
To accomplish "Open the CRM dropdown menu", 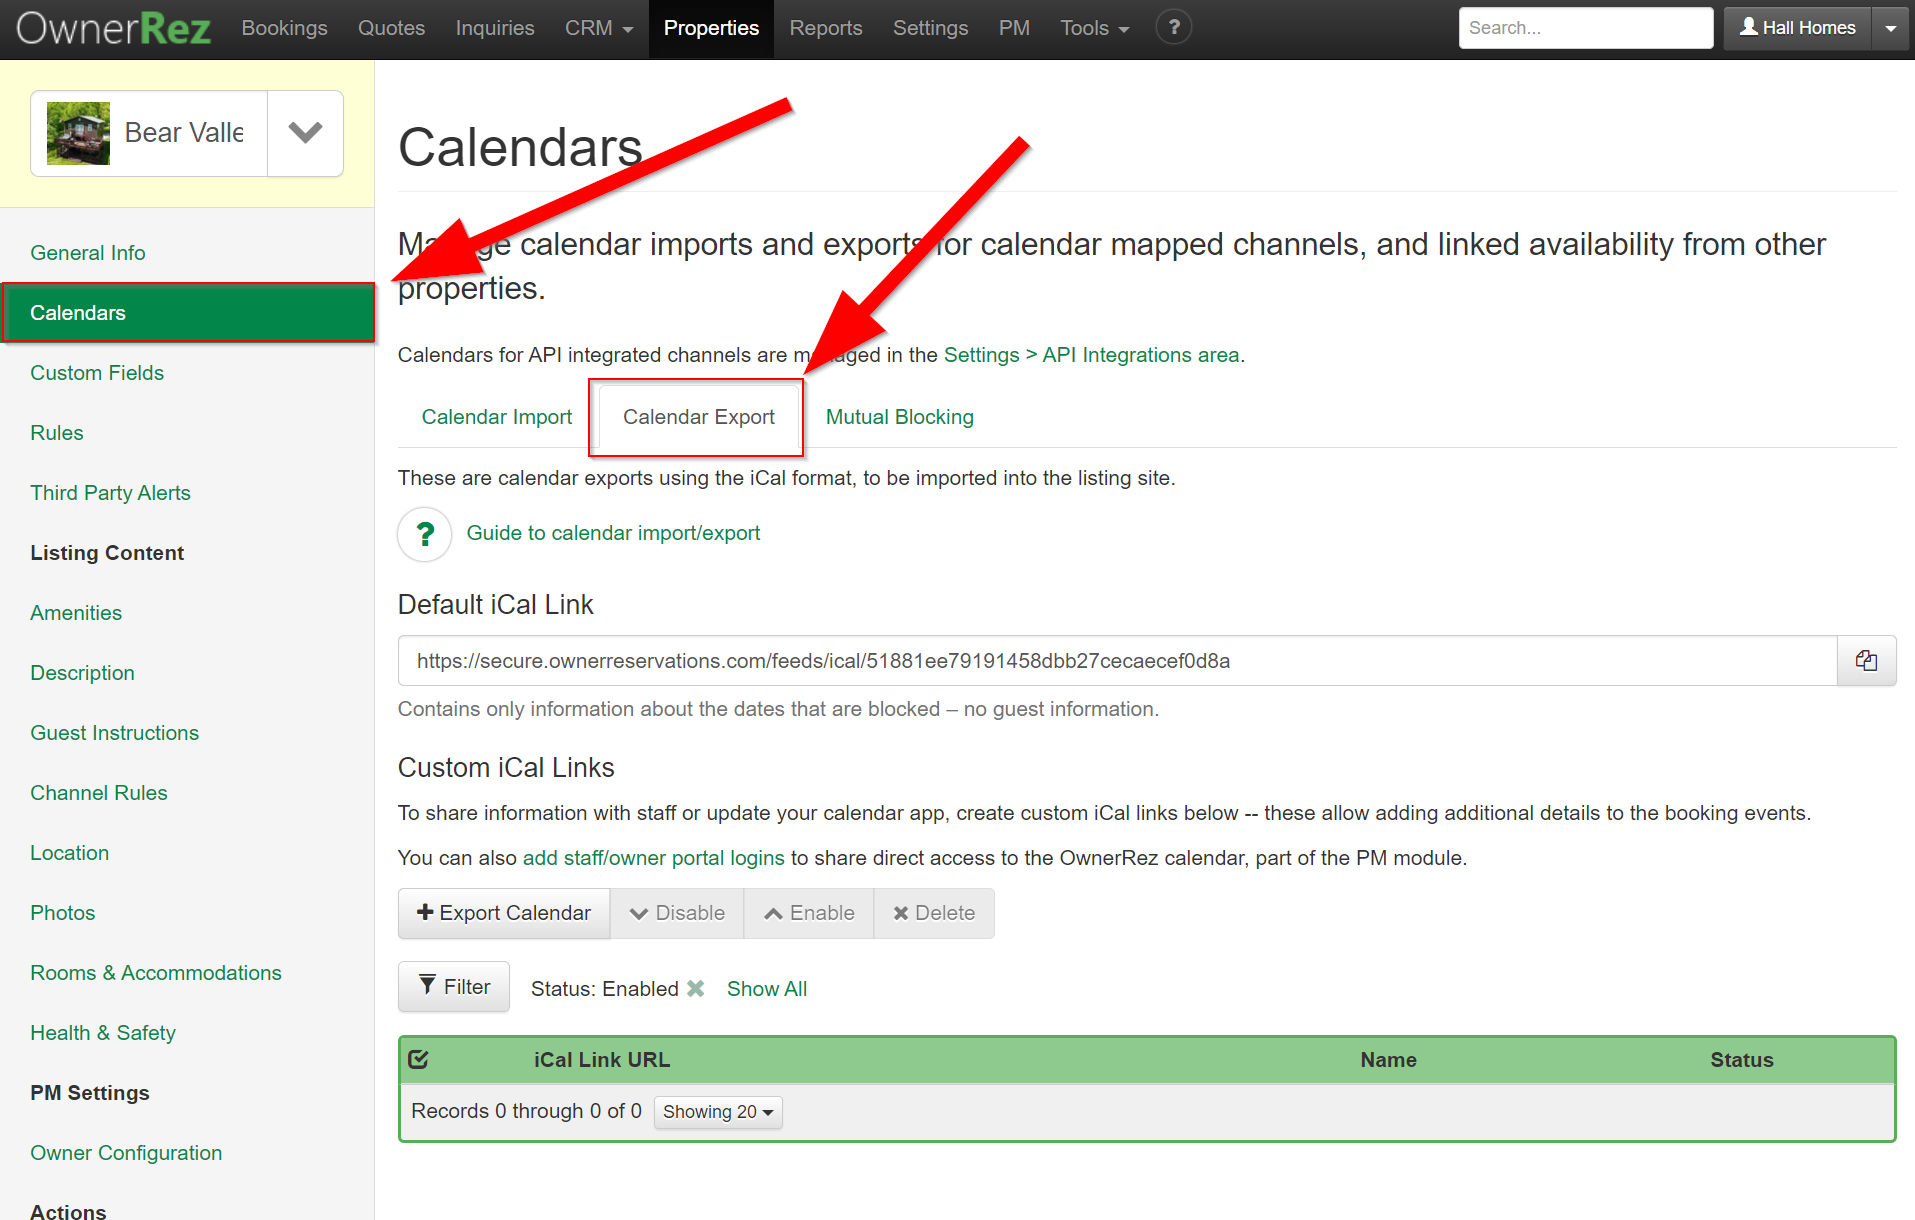I will click(598, 28).
